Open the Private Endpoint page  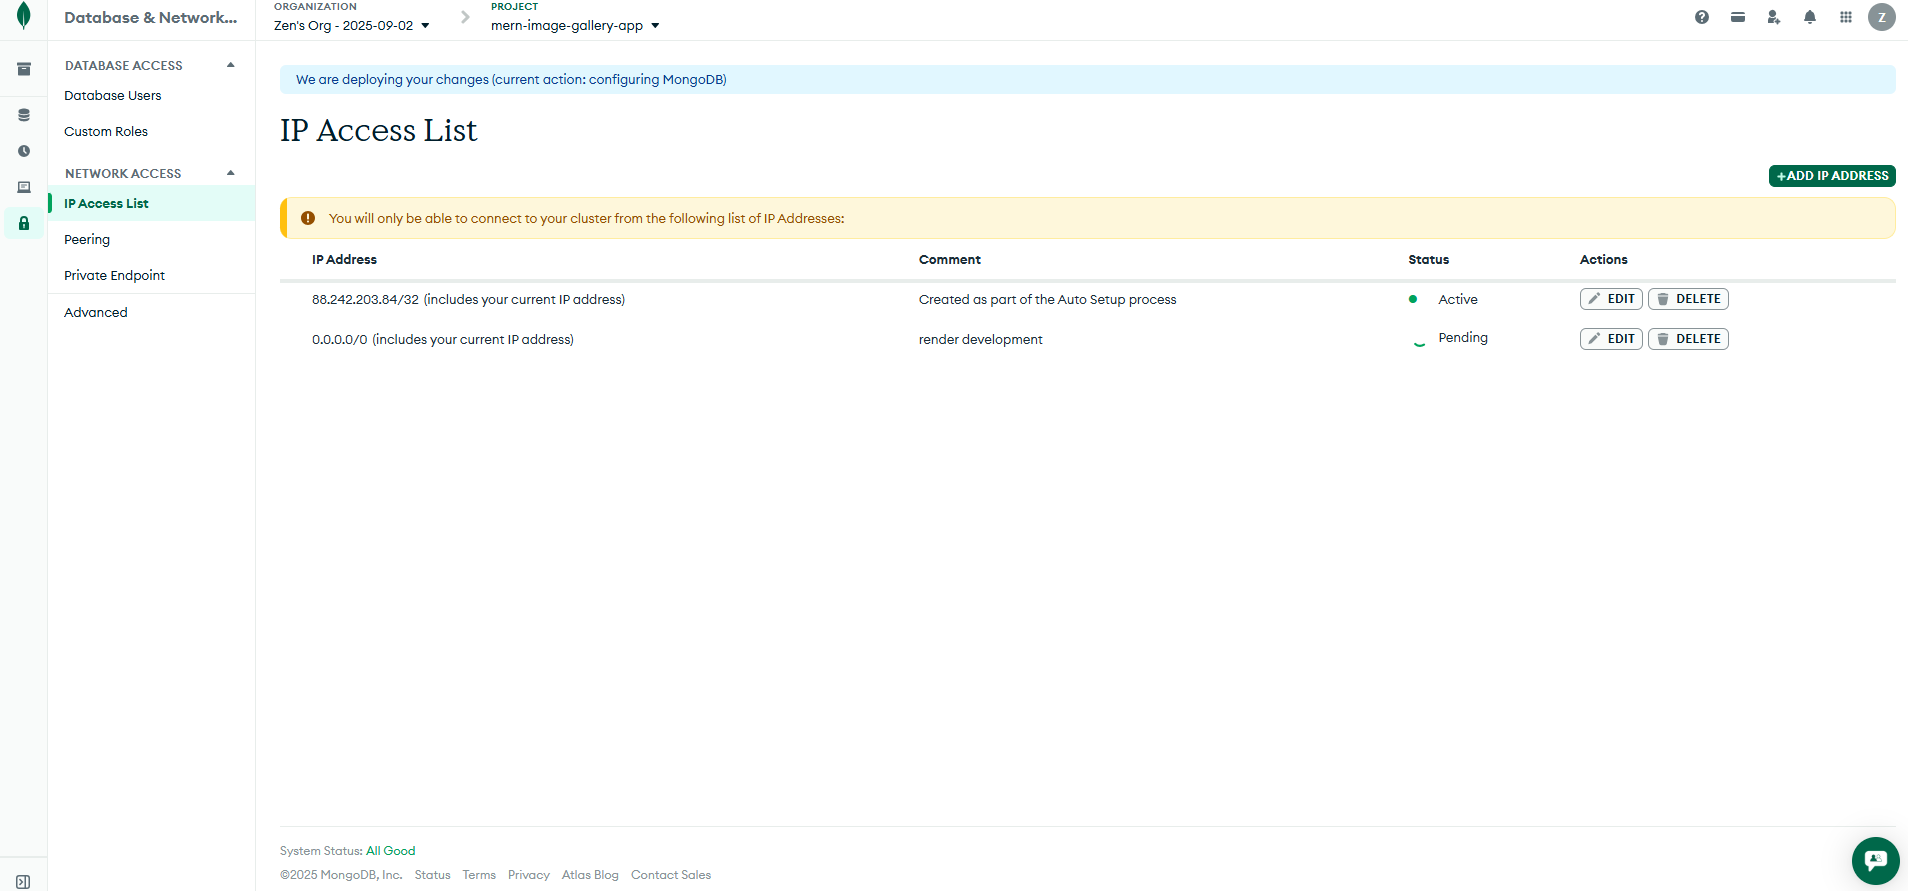tap(114, 276)
